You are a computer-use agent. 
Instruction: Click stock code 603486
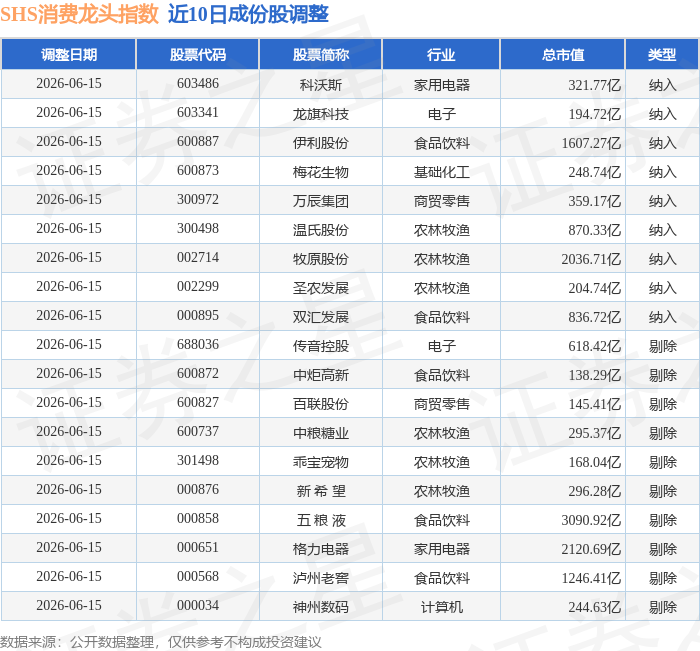198,83
